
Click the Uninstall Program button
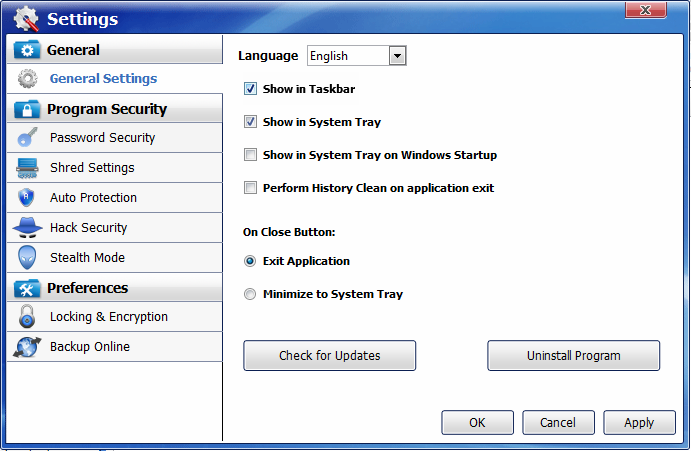coord(573,355)
